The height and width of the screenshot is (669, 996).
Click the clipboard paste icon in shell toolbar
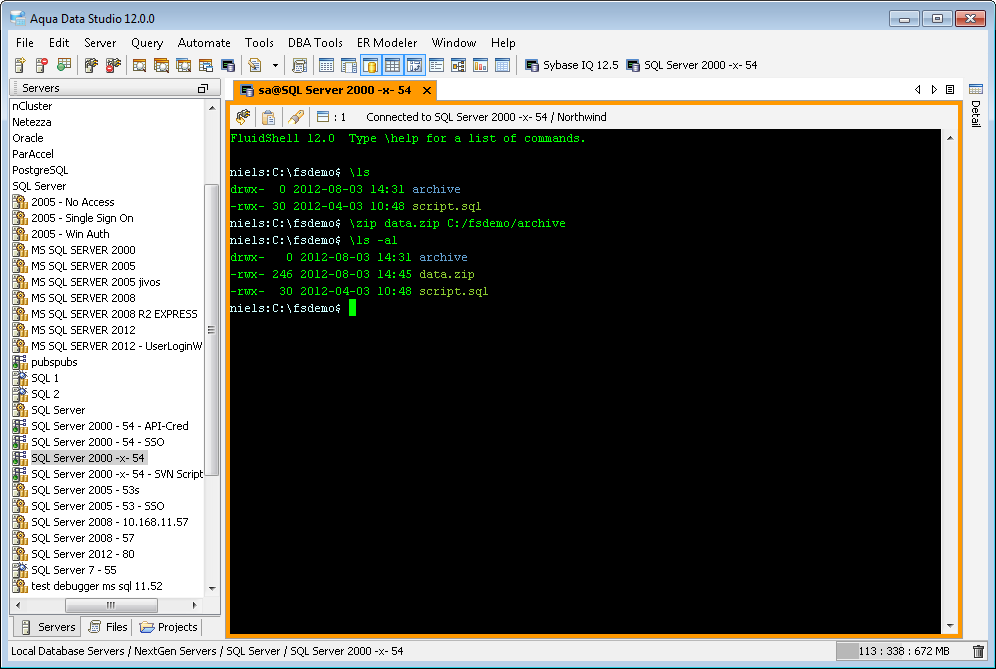[x=269, y=117]
